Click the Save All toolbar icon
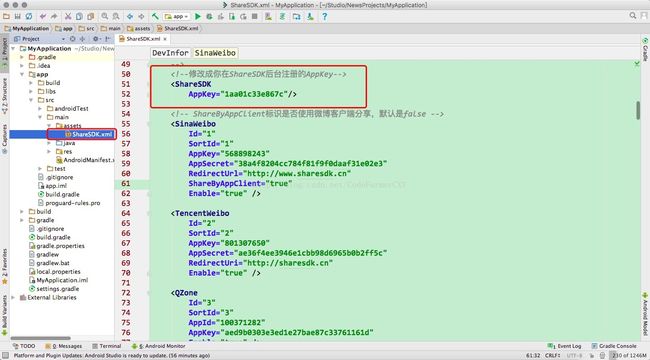The image size is (650, 360). [17, 17]
